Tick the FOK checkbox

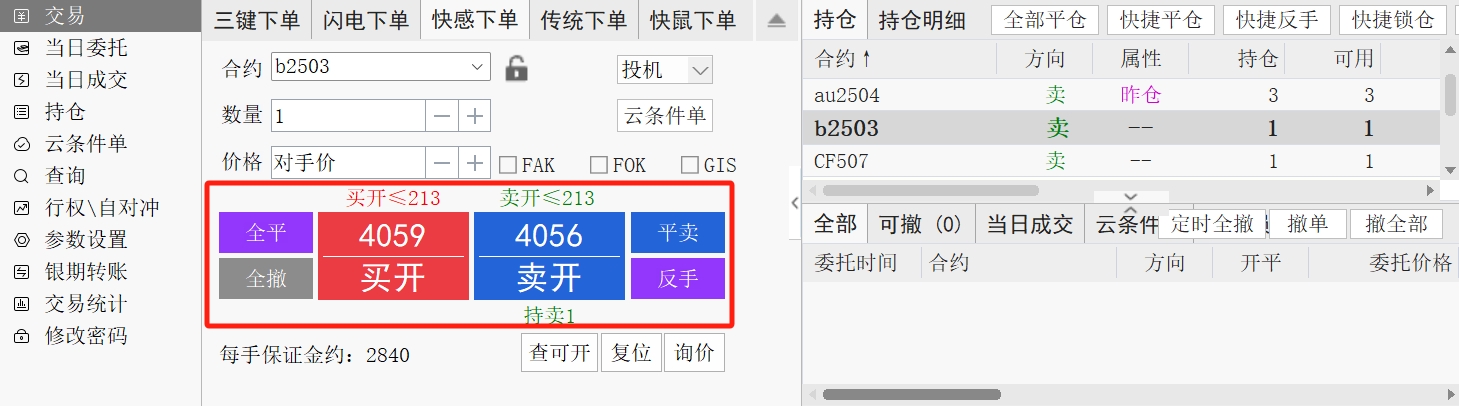(x=598, y=165)
